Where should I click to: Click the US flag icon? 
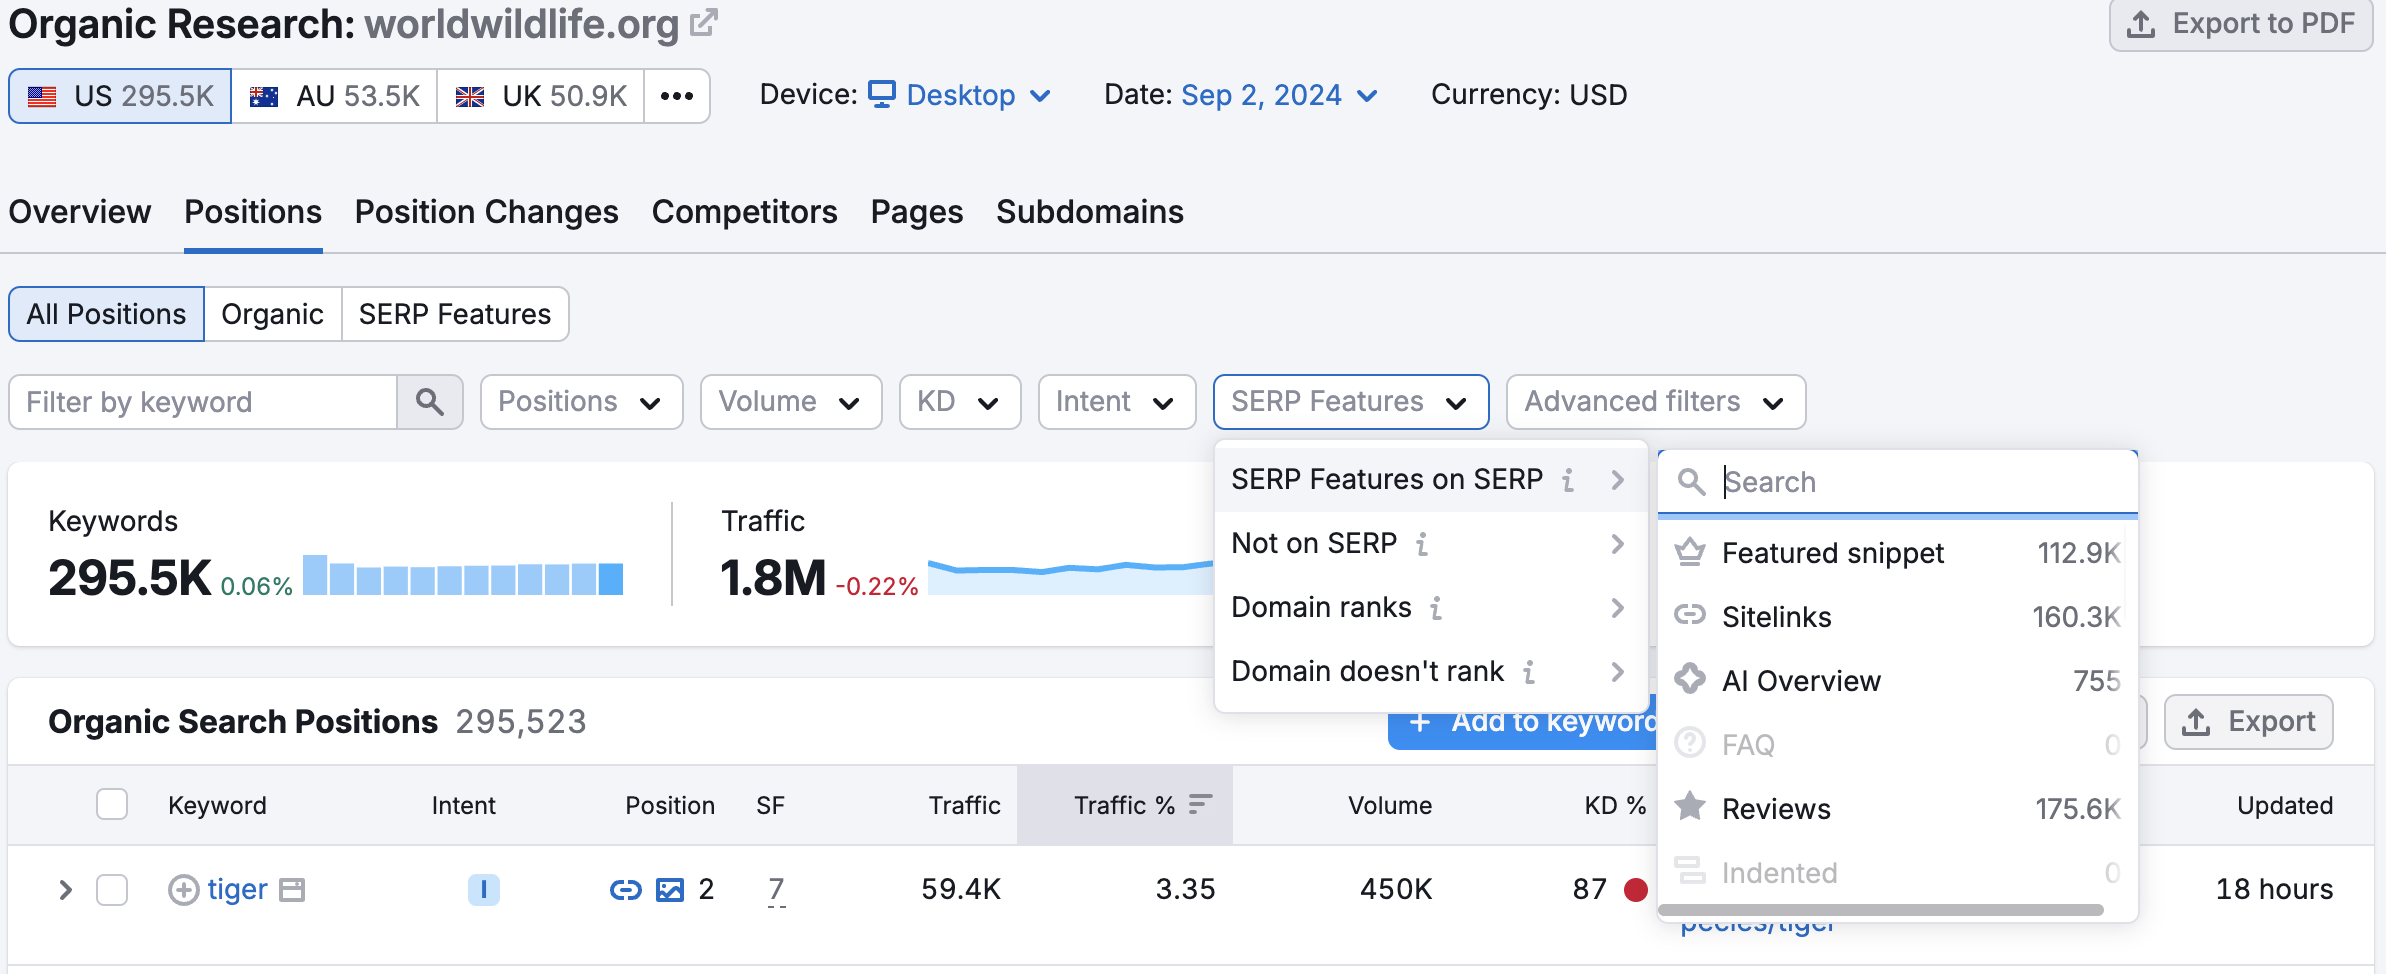click(x=42, y=97)
